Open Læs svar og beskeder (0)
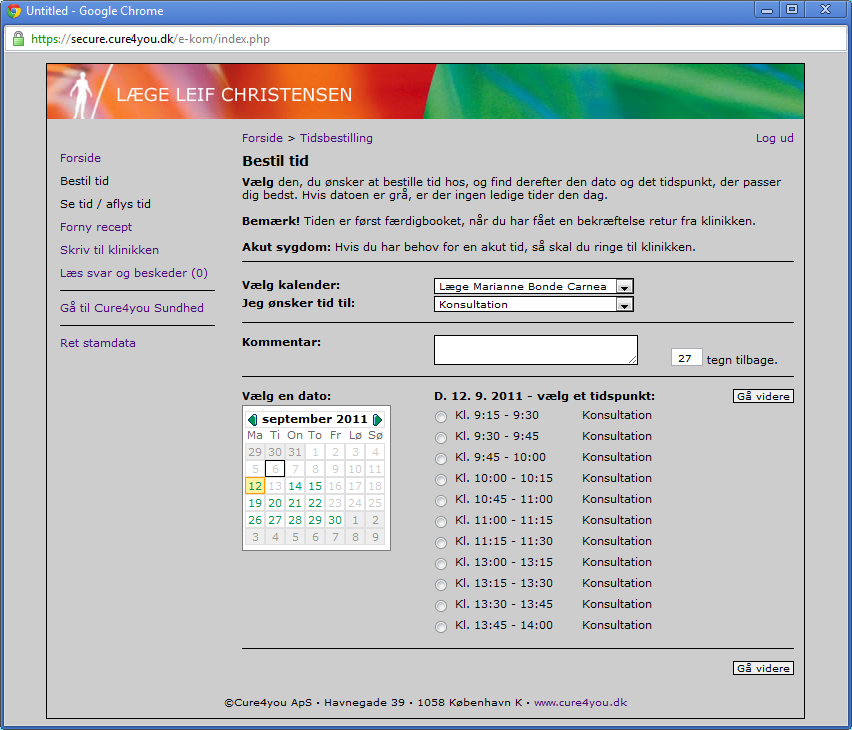Viewport: 852px width, 730px height. [x=134, y=273]
